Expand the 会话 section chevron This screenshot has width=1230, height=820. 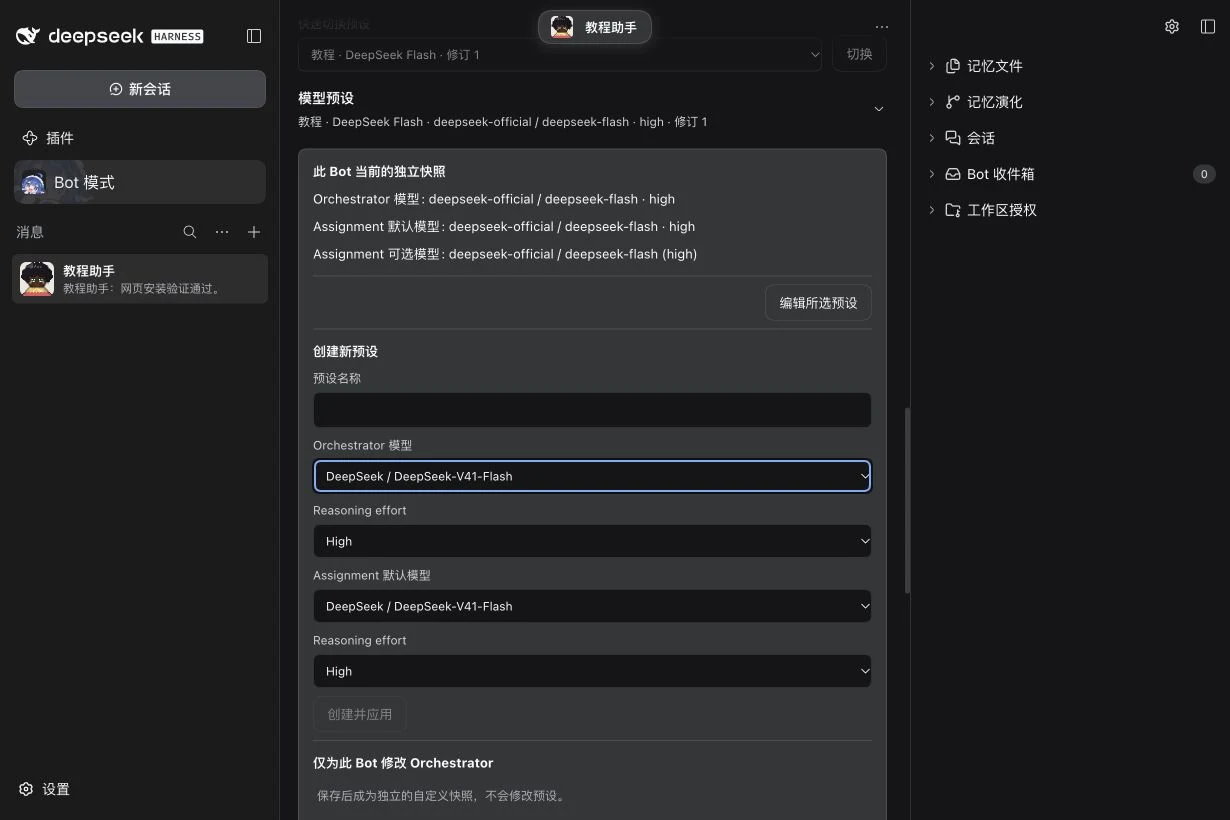[x=932, y=138]
